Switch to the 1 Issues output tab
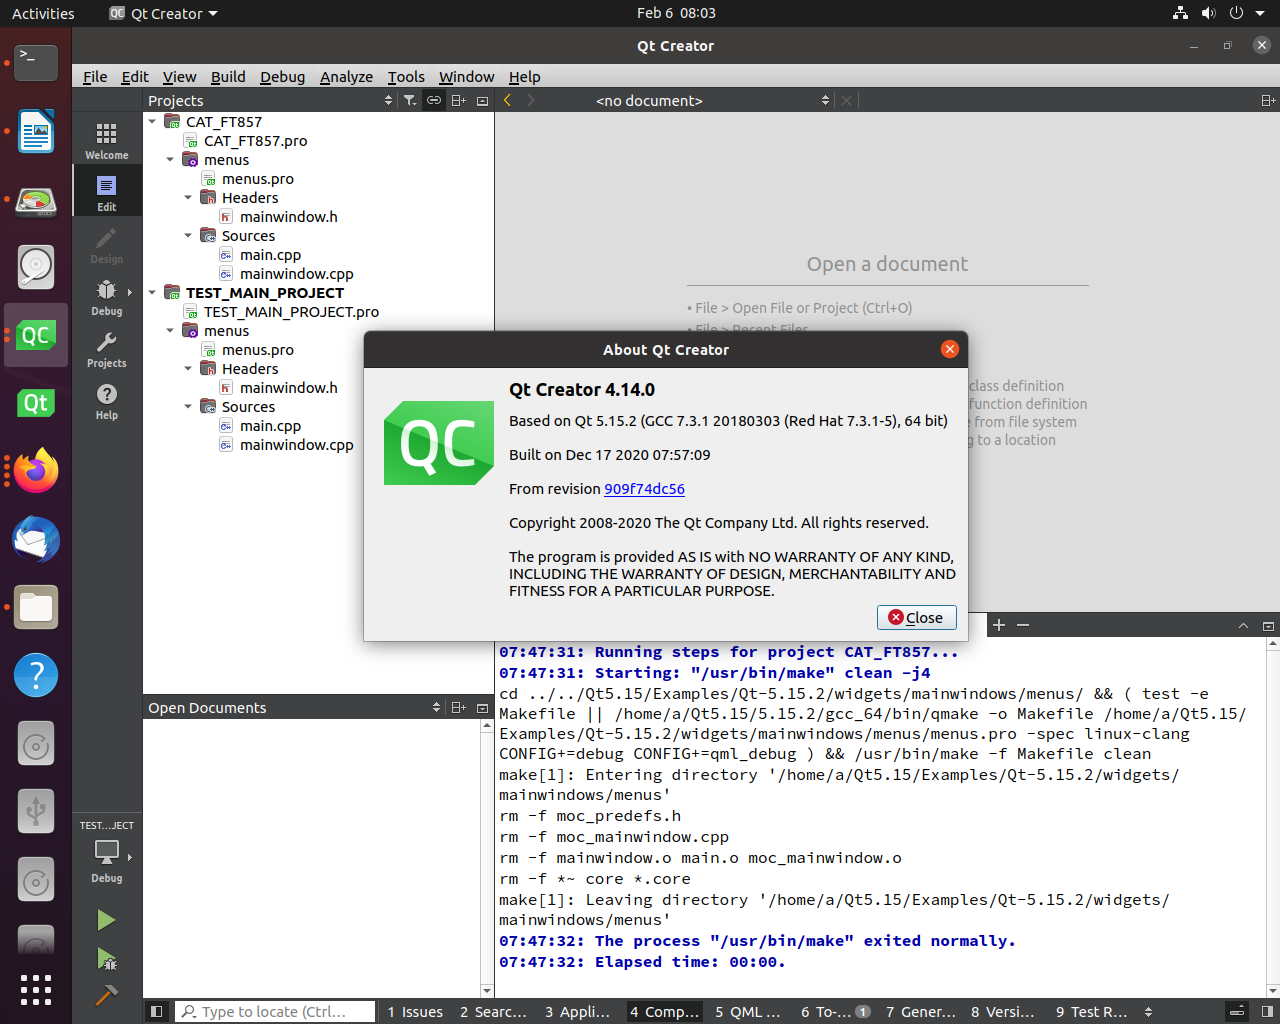1280x1024 pixels. point(414,1011)
